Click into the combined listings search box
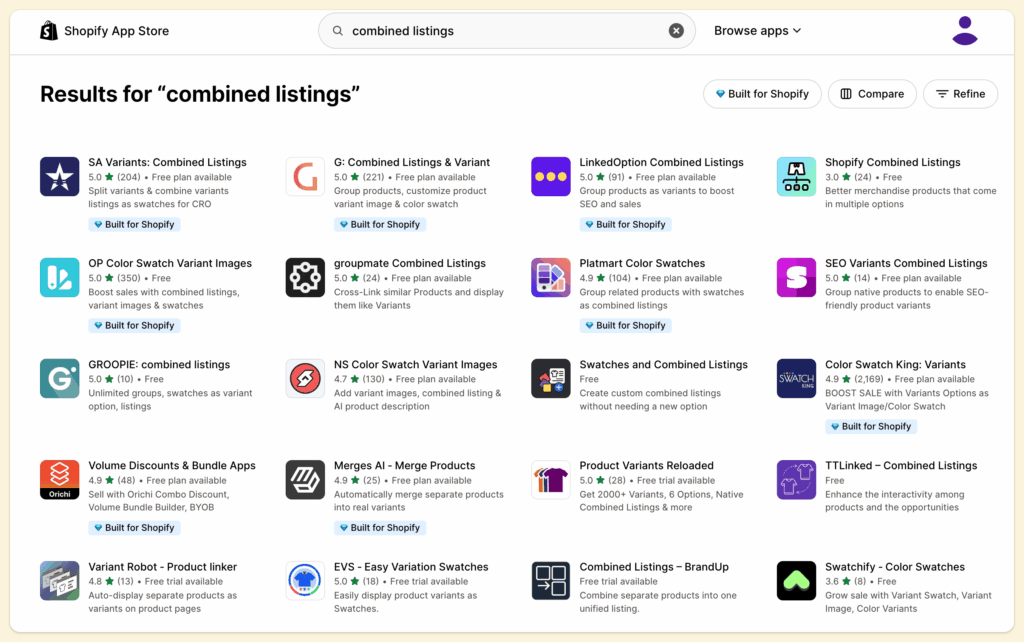The image size is (1024, 642). [x=500, y=31]
